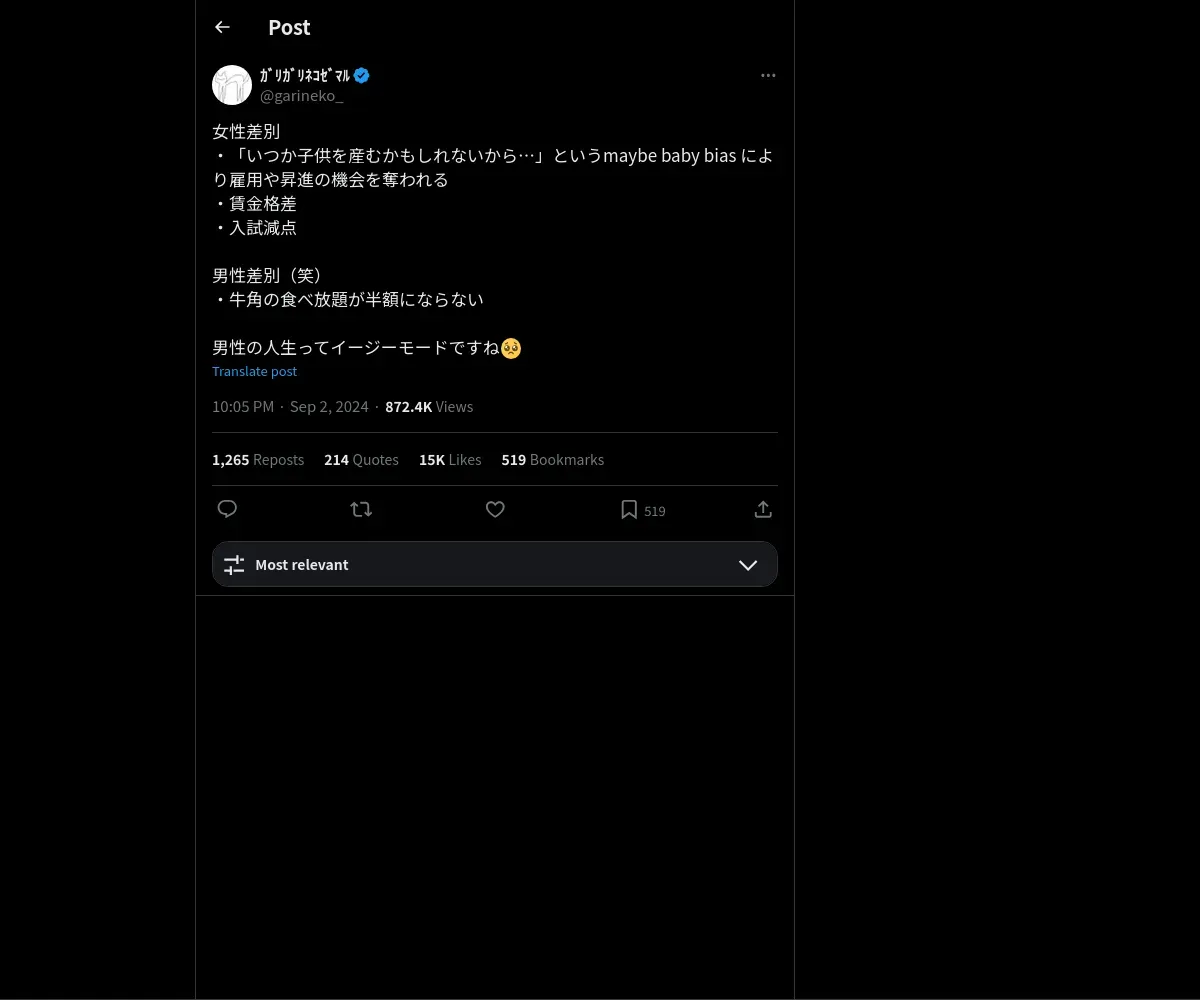Expand the Most relevant dropdown chevron
The height and width of the screenshot is (1000, 1200).
click(748, 565)
